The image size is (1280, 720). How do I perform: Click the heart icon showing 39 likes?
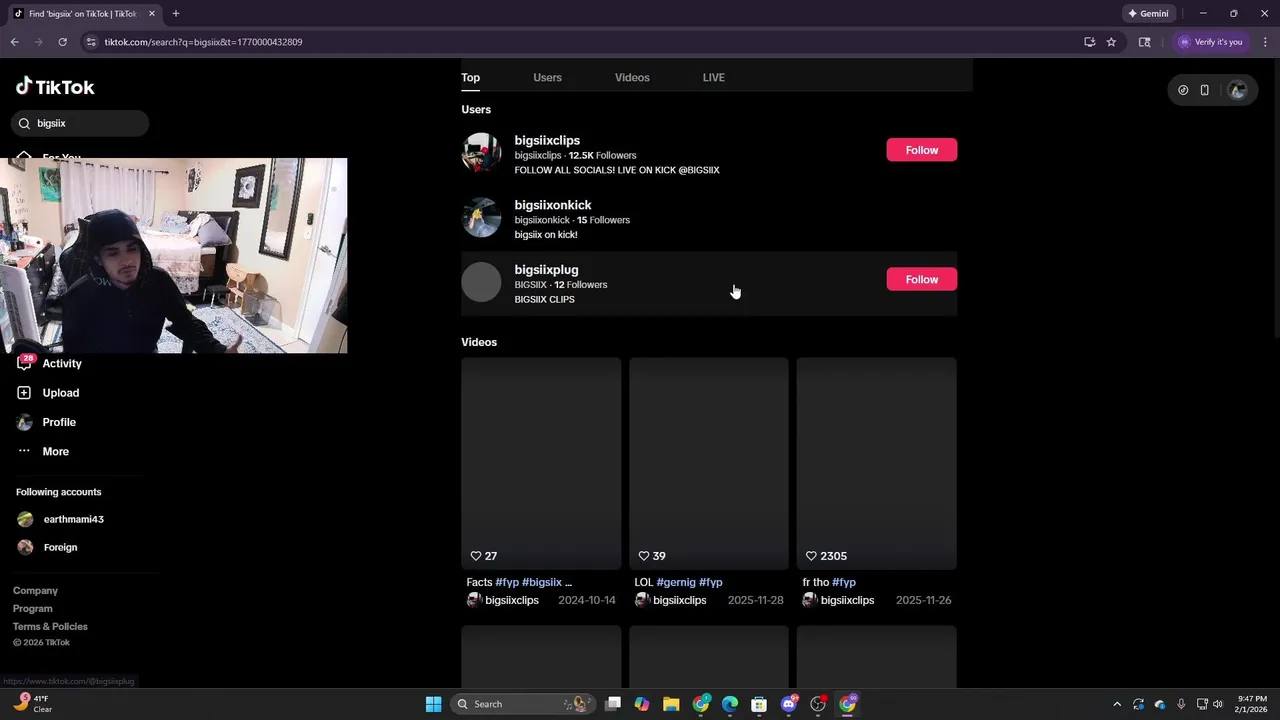click(x=644, y=556)
